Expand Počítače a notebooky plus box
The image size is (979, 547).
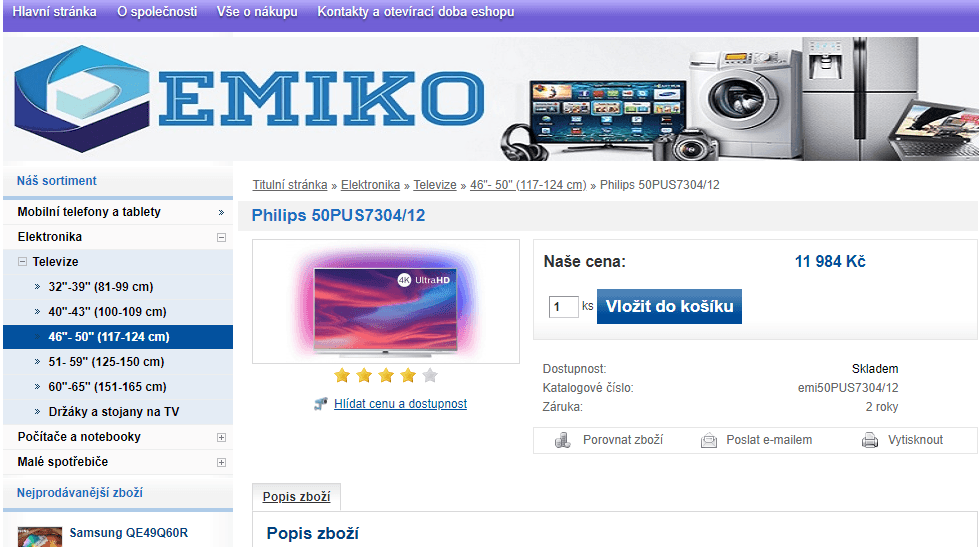point(221,437)
